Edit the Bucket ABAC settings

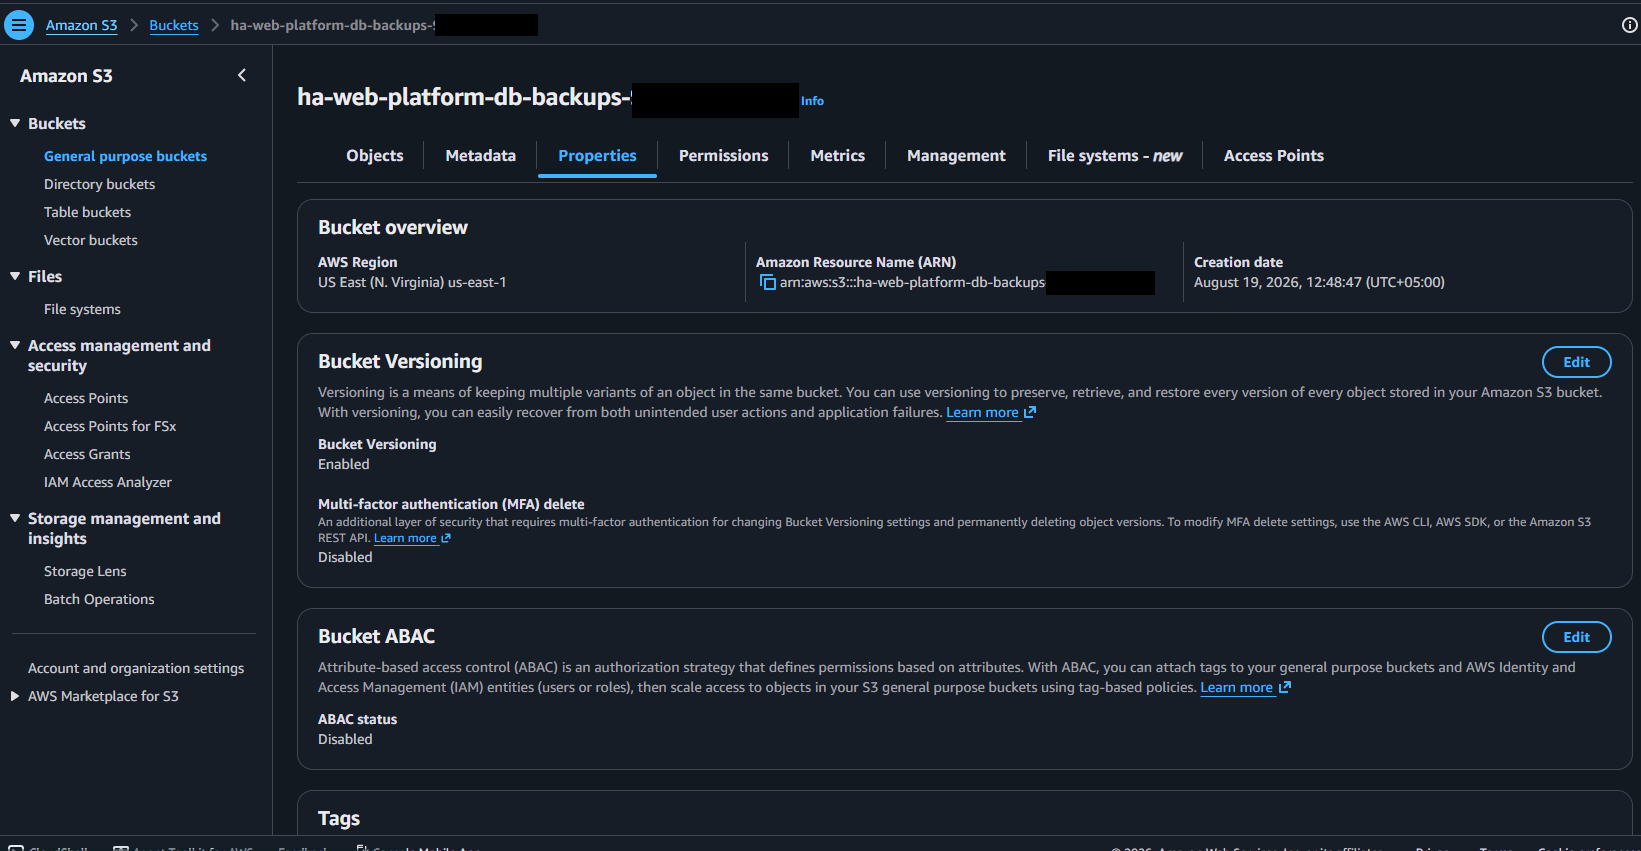(1577, 637)
